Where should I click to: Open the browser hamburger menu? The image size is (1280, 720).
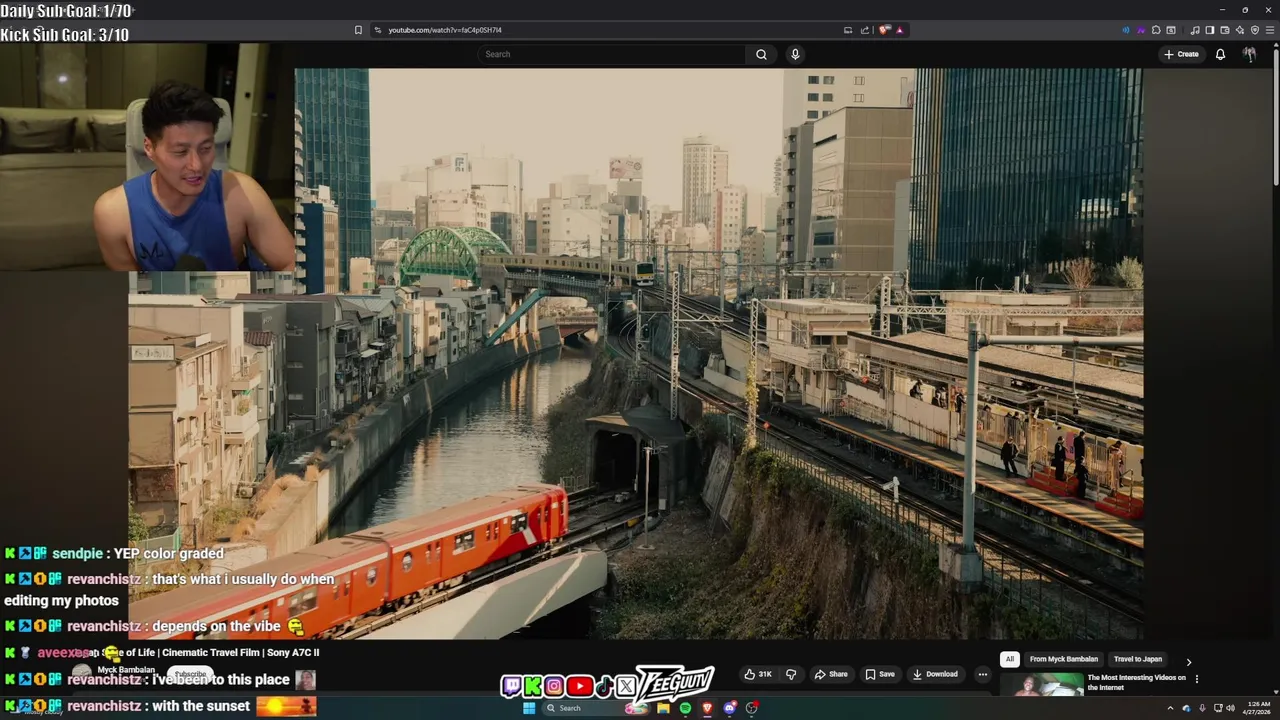point(1270,30)
